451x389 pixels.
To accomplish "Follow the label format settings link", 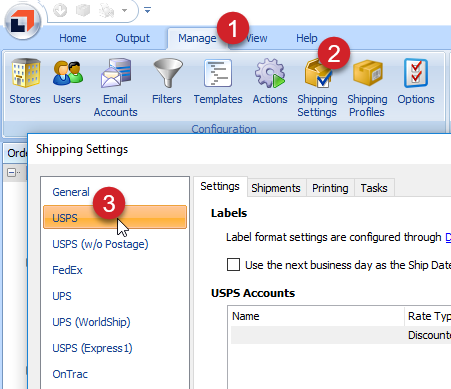I will click(x=448, y=237).
